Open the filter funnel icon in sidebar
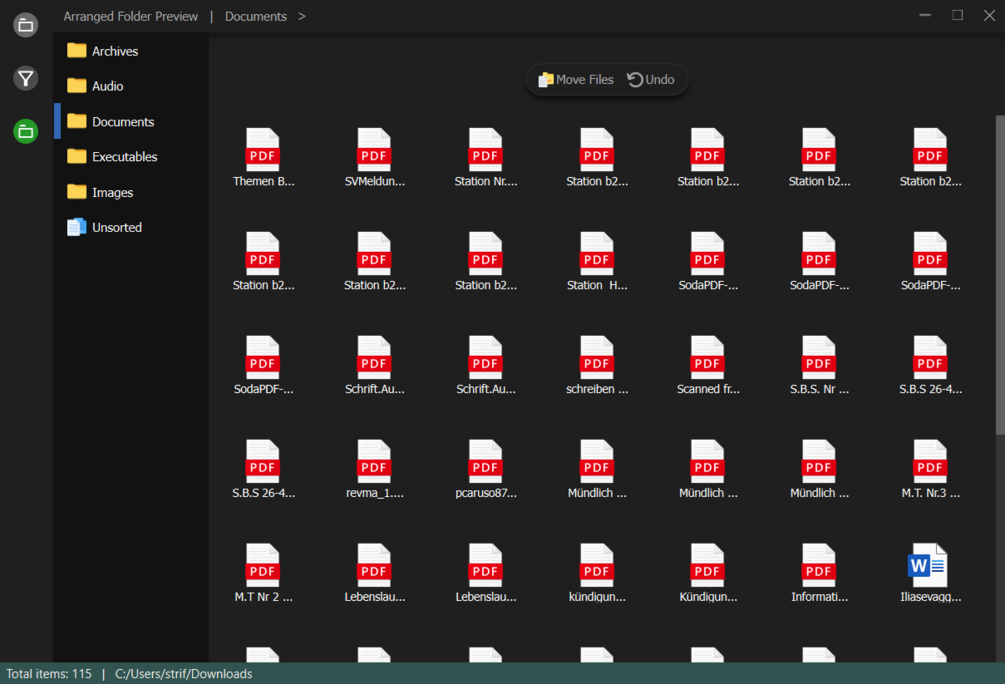 point(26,78)
